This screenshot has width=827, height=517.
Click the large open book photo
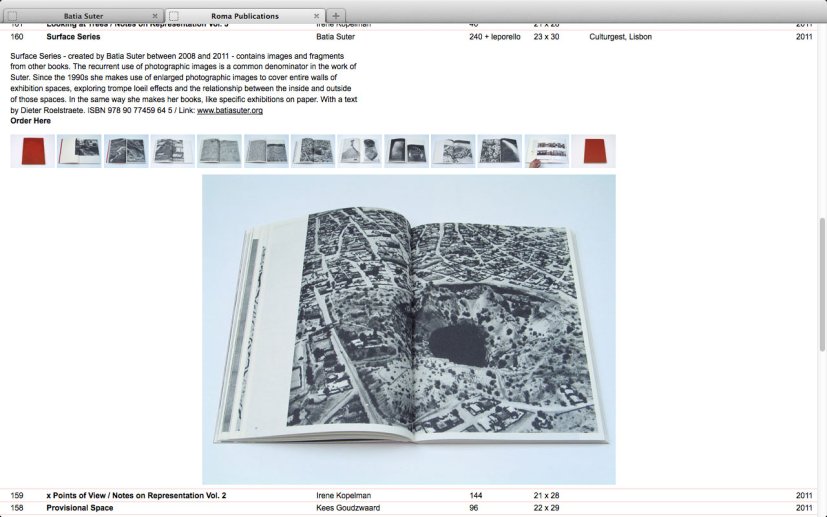409,329
